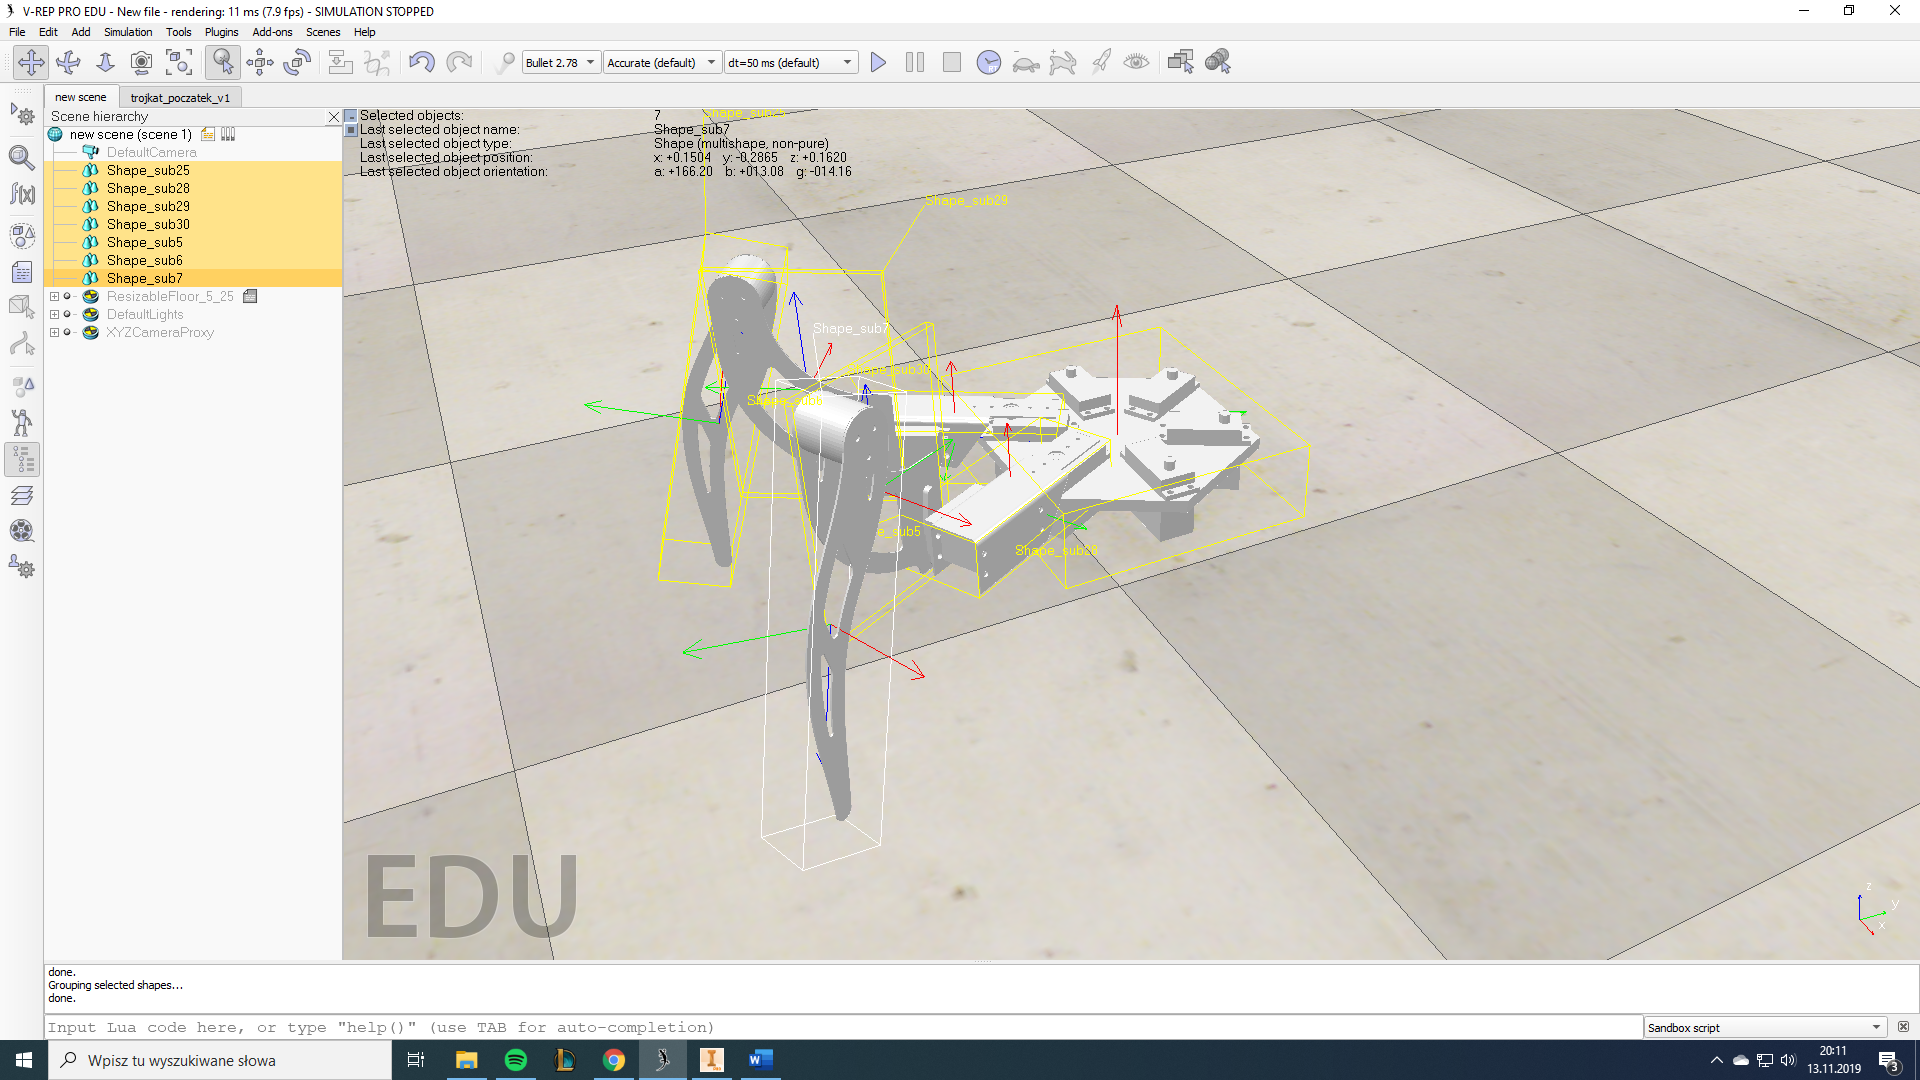
Task: Open the Add-ons menu
Action: pos(272,32)
